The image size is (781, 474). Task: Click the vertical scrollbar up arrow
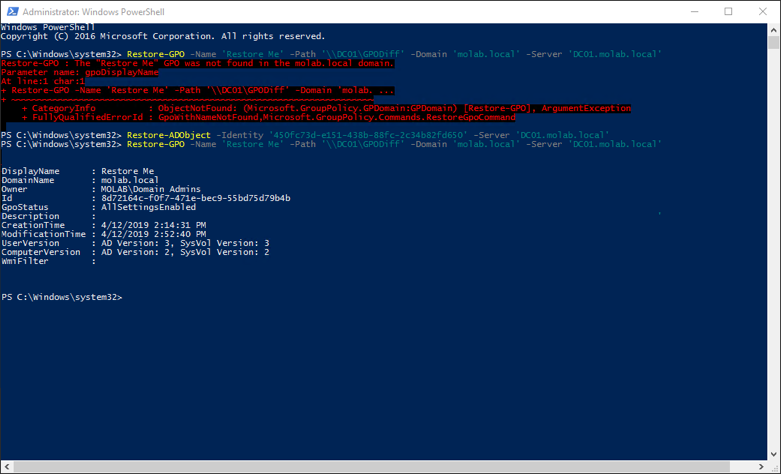point(772,31)
